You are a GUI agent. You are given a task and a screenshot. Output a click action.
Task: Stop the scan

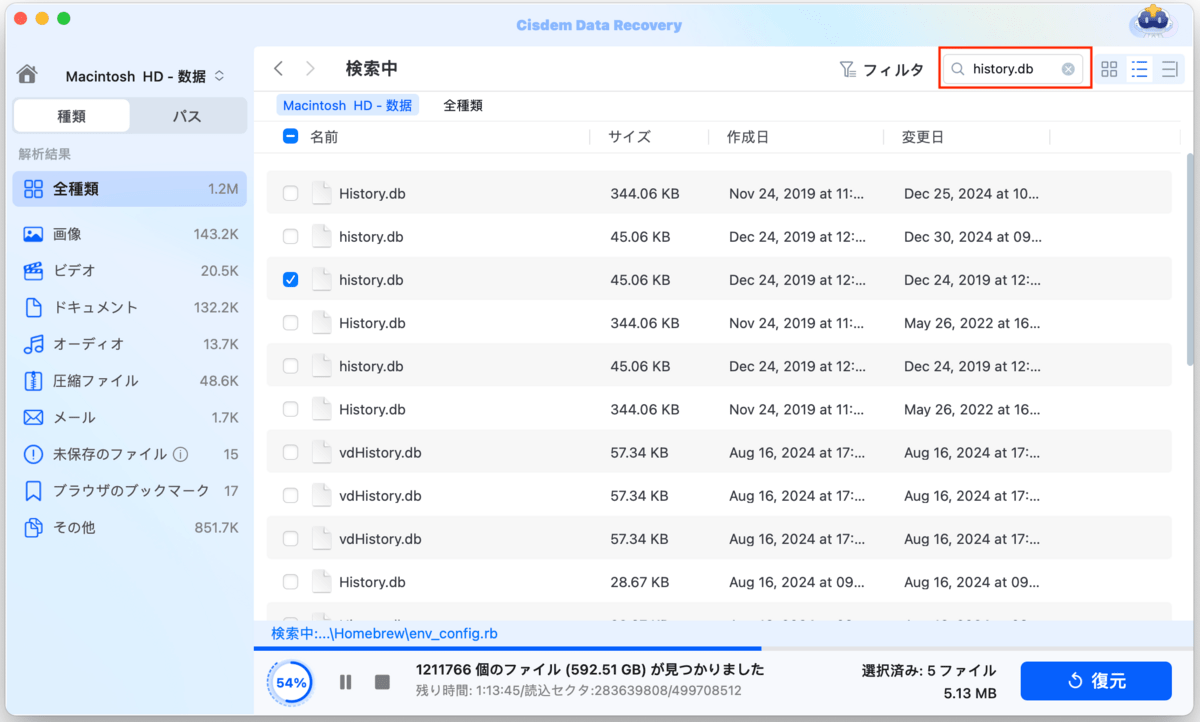tap(382, 682)
